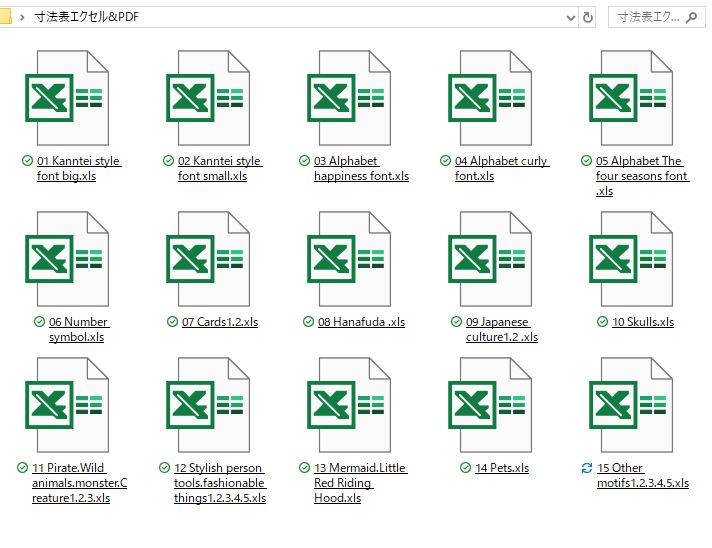Click the folder icon in address bar
This screenshot has width=712, height=548.
(x=5, y=17)
